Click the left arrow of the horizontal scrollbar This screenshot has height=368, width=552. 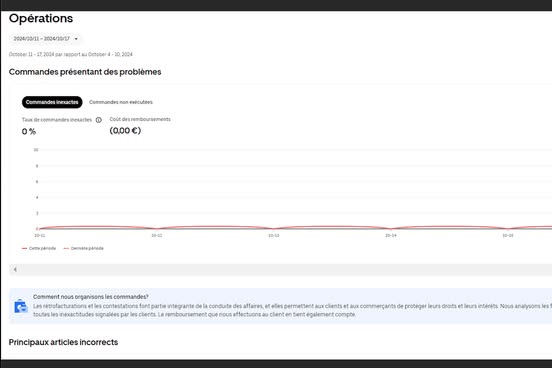(x=15, y=269)
